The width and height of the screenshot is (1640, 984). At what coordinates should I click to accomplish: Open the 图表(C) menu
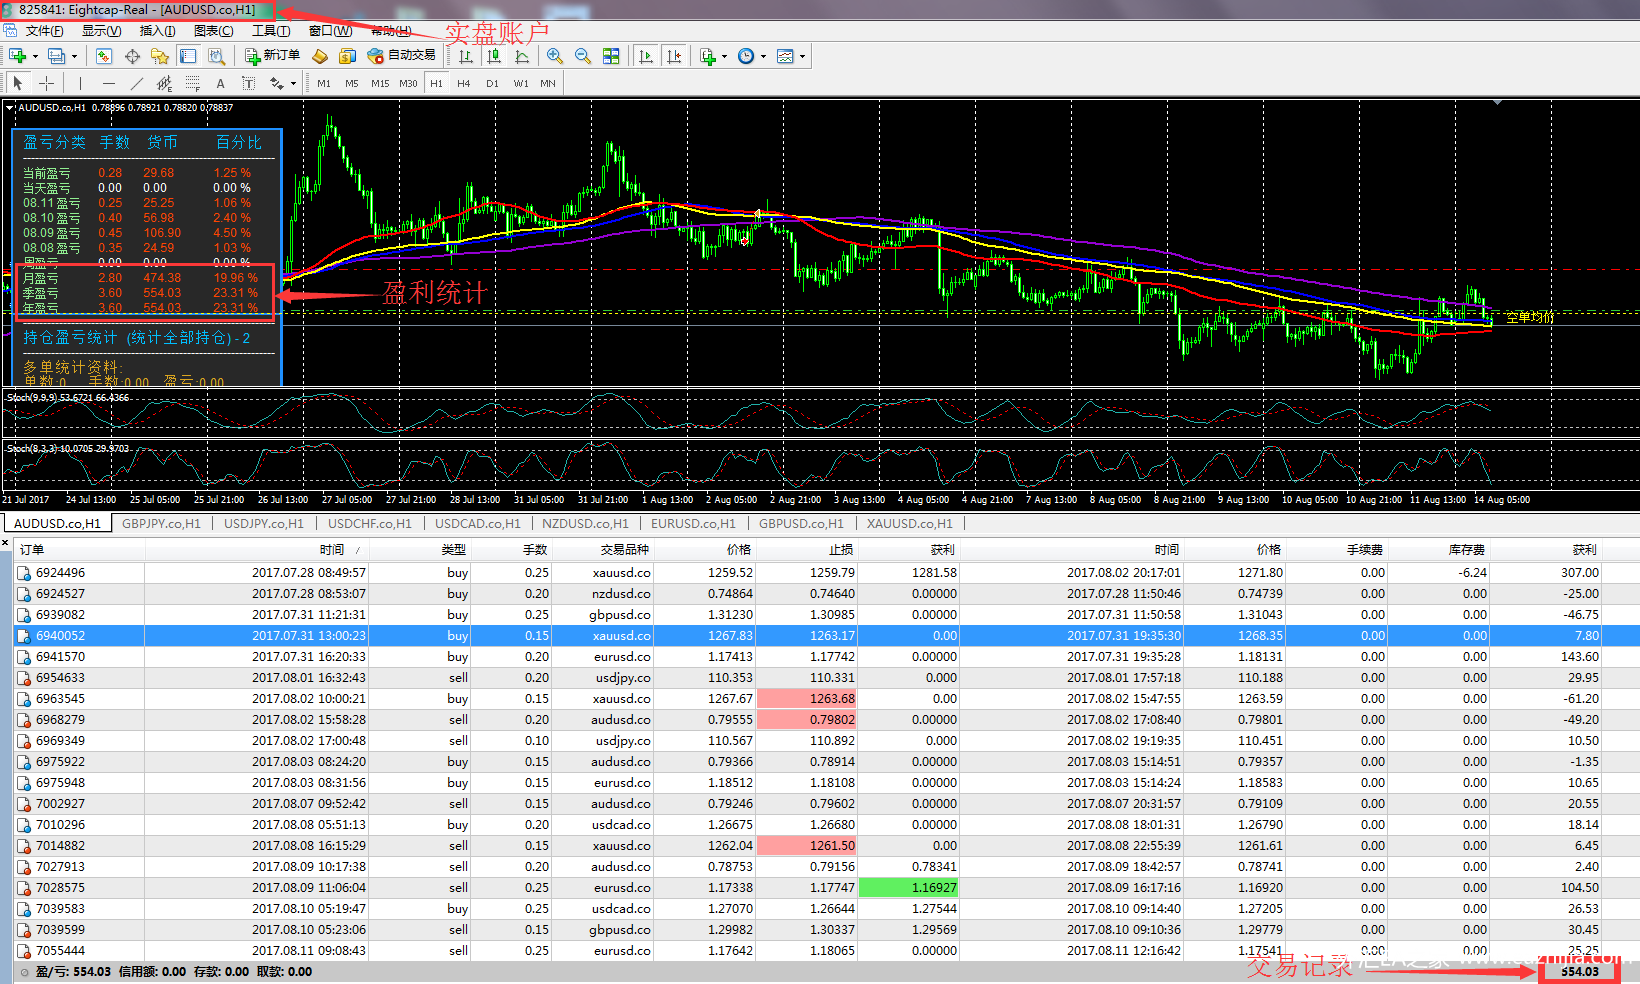pyautogui.click(x=214, y=31)
